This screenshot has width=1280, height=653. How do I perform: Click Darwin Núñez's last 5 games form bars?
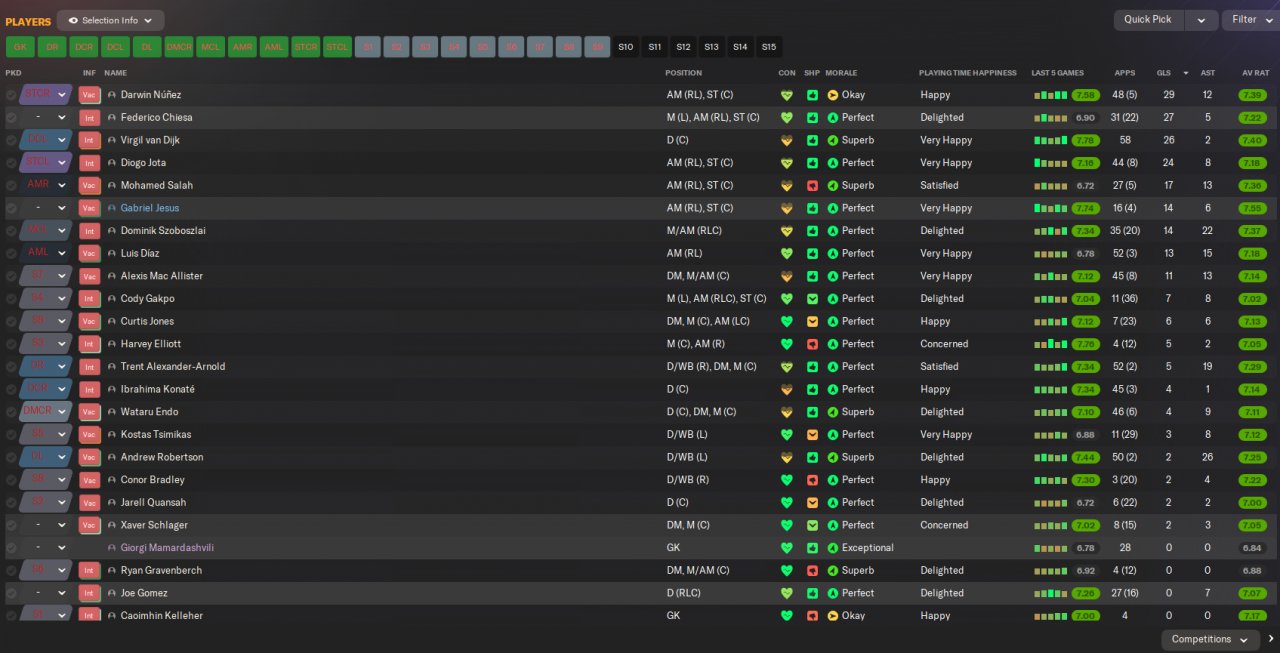pos(1050,95)
